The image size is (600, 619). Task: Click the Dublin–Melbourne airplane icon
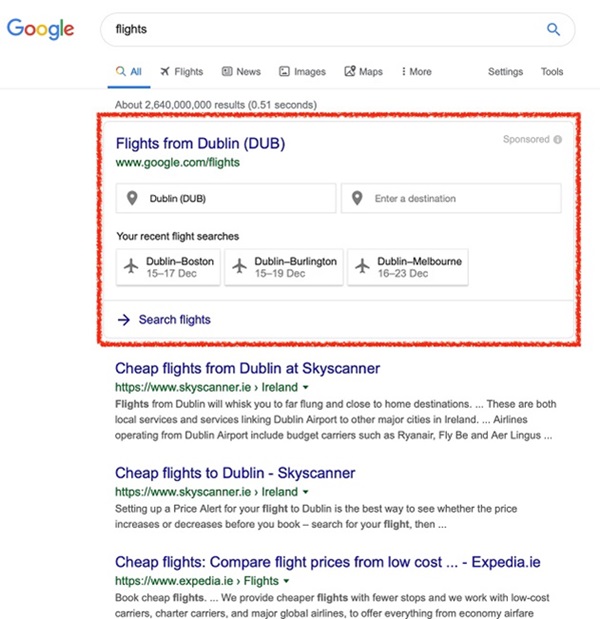362,267
